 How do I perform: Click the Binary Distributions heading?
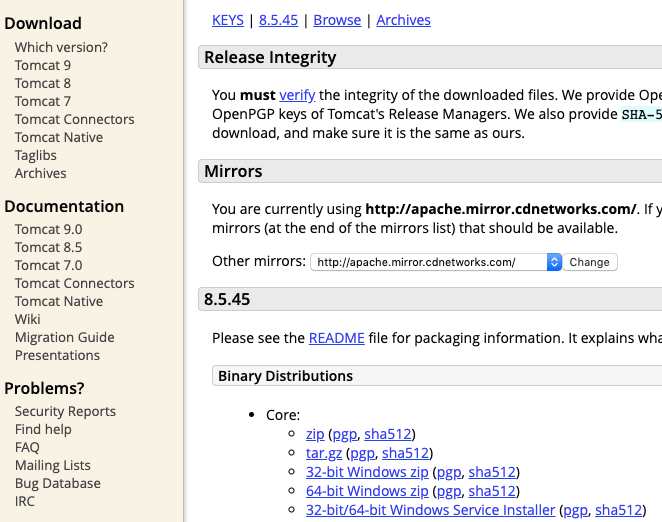point(285,376)
